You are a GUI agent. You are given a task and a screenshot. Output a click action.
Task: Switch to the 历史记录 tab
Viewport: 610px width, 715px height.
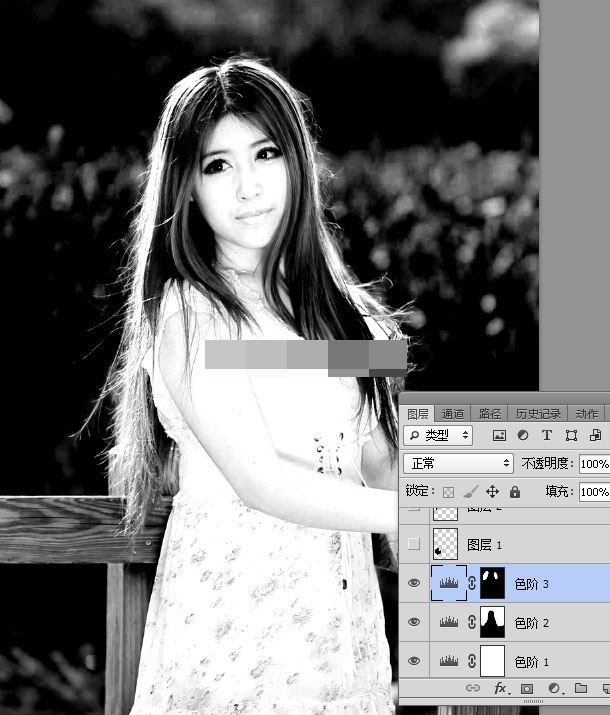tap(538, 413)
